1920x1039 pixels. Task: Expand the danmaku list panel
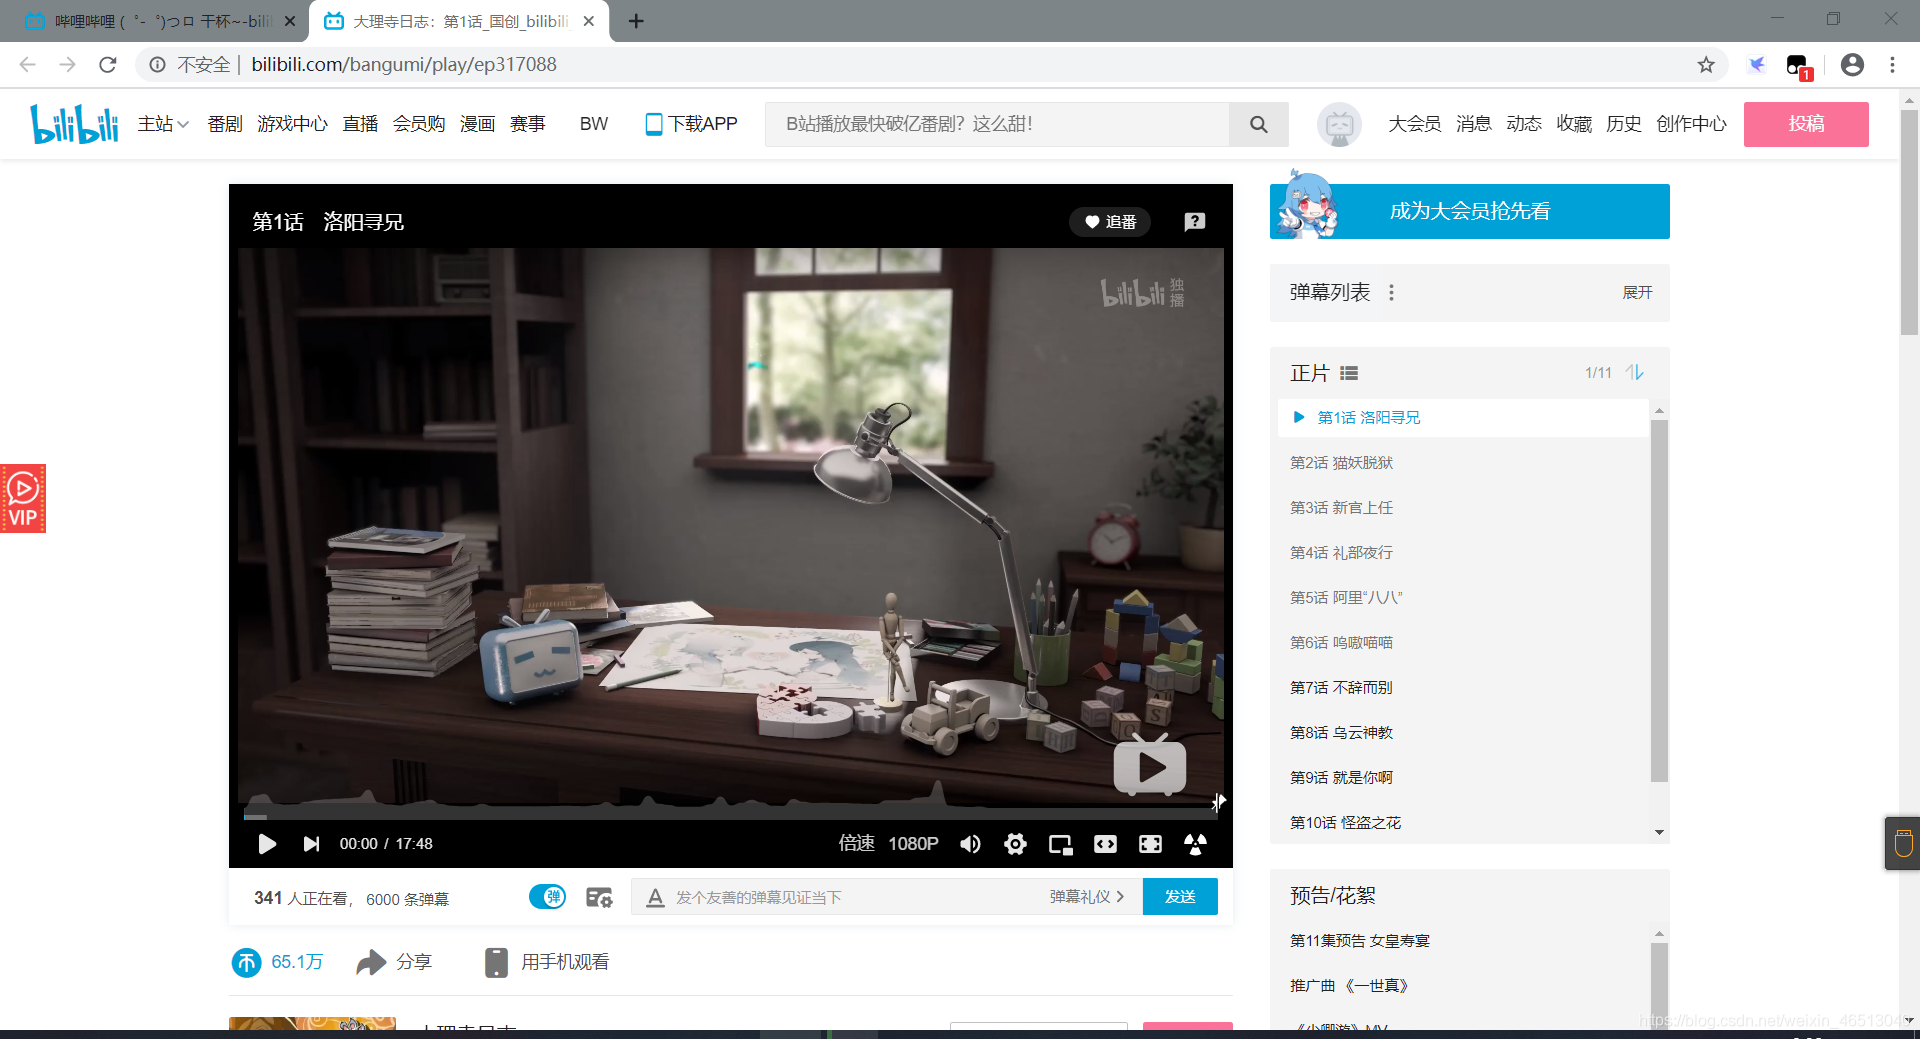pos(1637,292)
